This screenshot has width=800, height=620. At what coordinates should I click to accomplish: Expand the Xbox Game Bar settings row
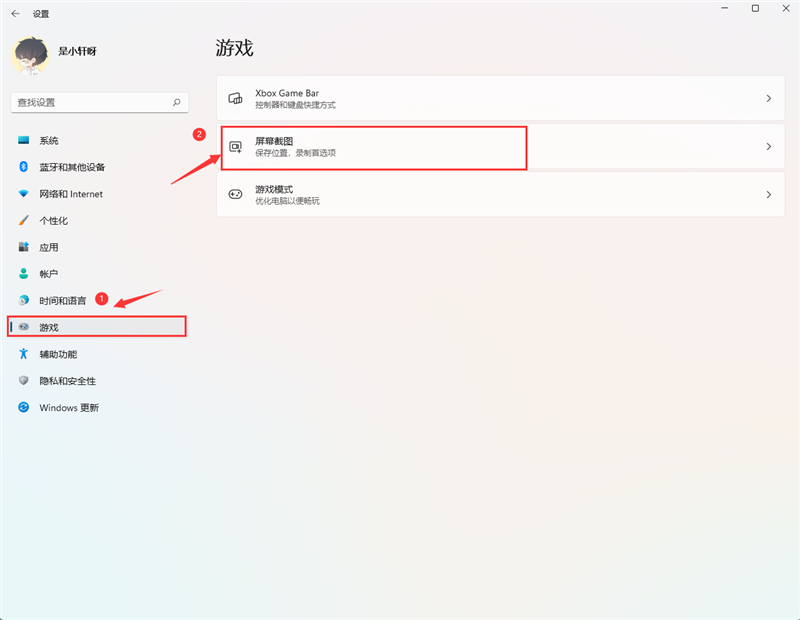[x=768, y=98]
